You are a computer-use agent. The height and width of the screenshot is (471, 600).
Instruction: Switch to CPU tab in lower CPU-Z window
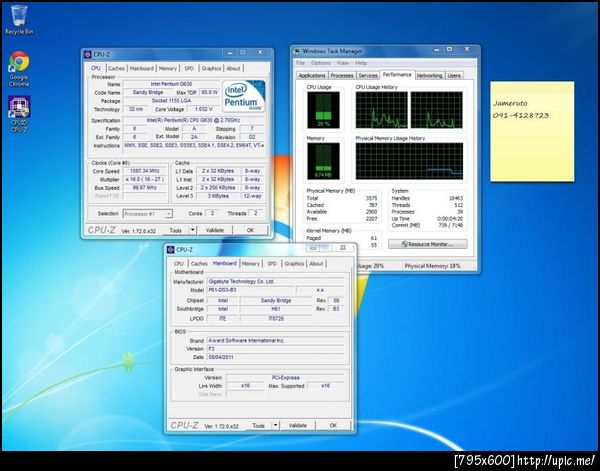click(179, 264)
